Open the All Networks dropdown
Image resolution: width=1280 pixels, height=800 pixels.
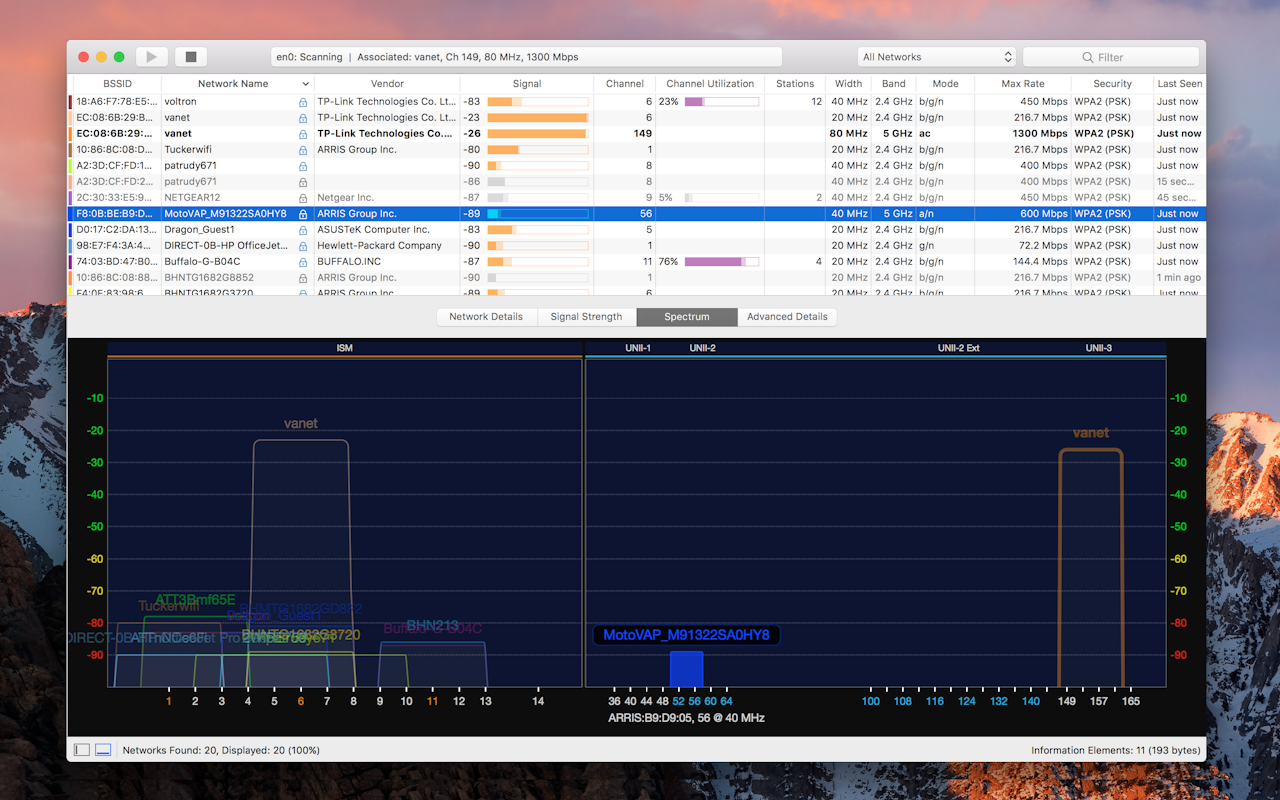pyautogui.click(x=936, y=56)
